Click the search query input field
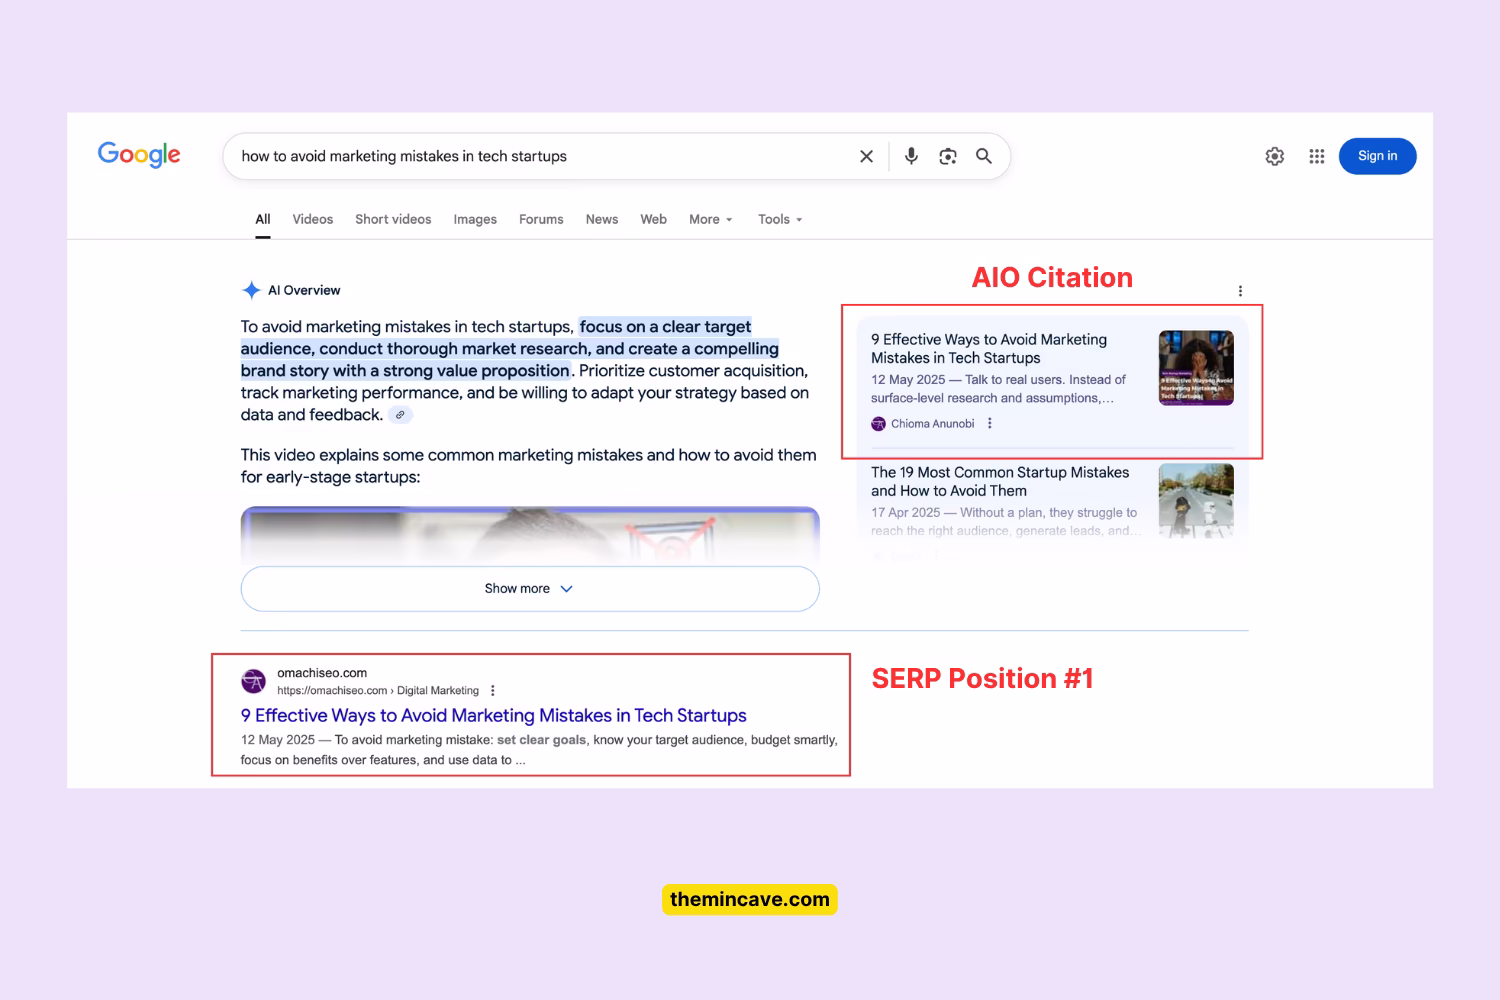 click(540, 156)
